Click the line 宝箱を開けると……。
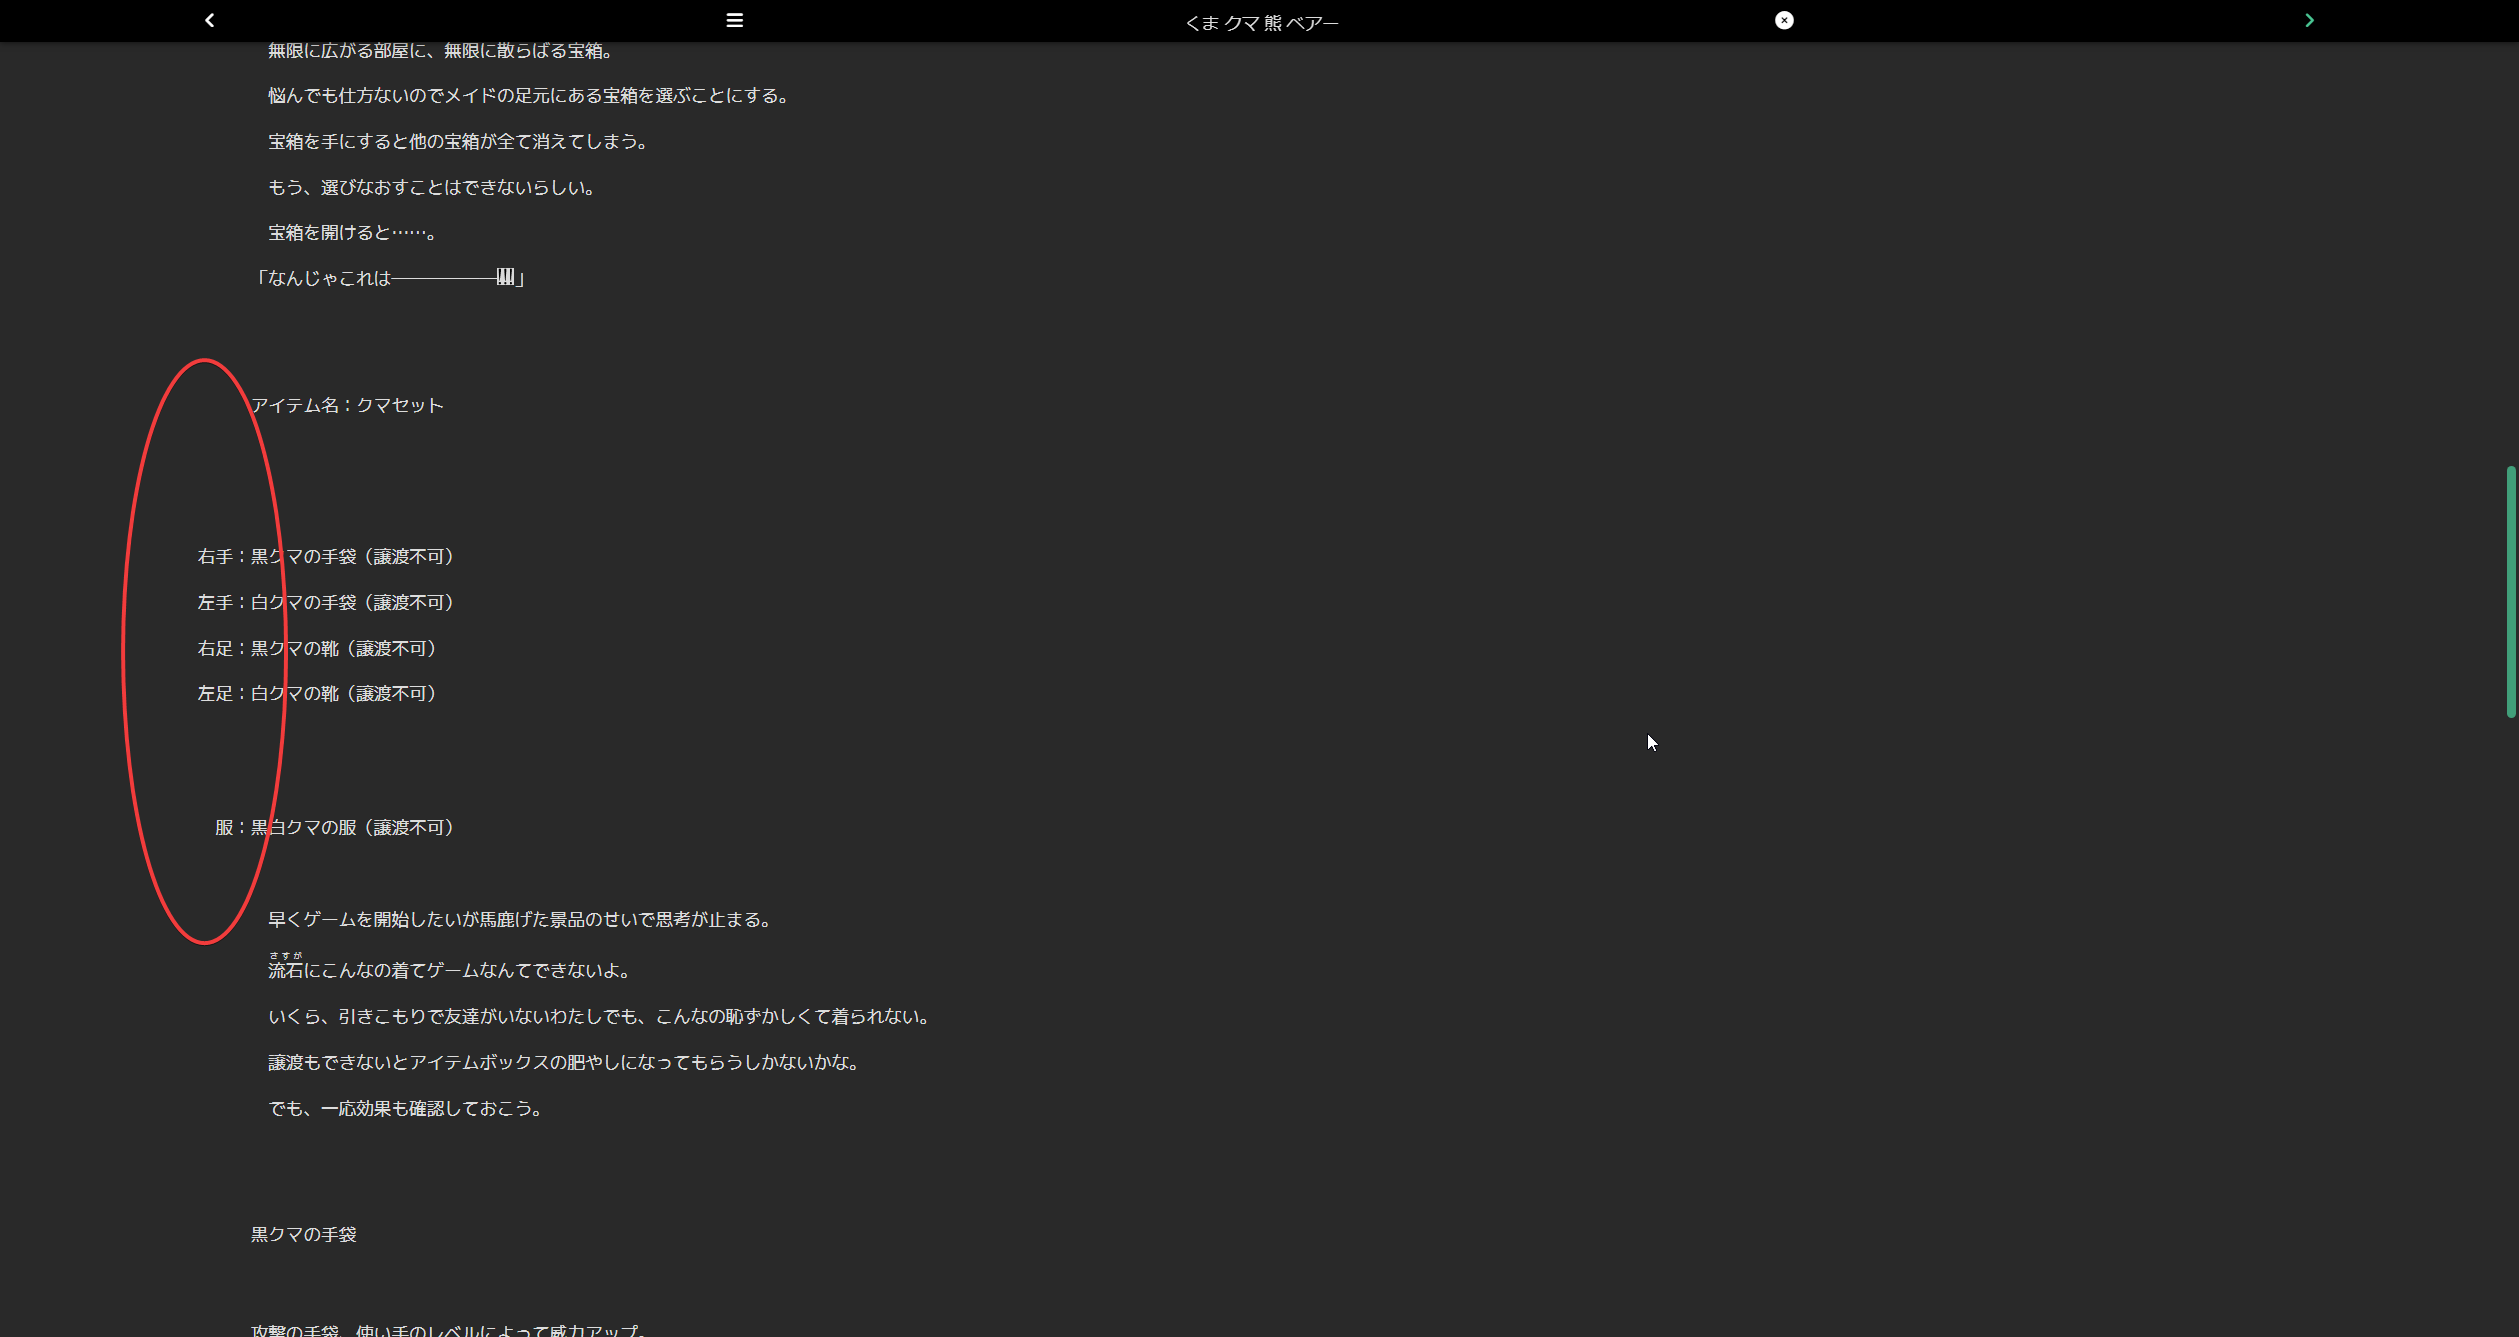Image resolution: width=2519 pixels, height=1337 pixels. (353, 232)
